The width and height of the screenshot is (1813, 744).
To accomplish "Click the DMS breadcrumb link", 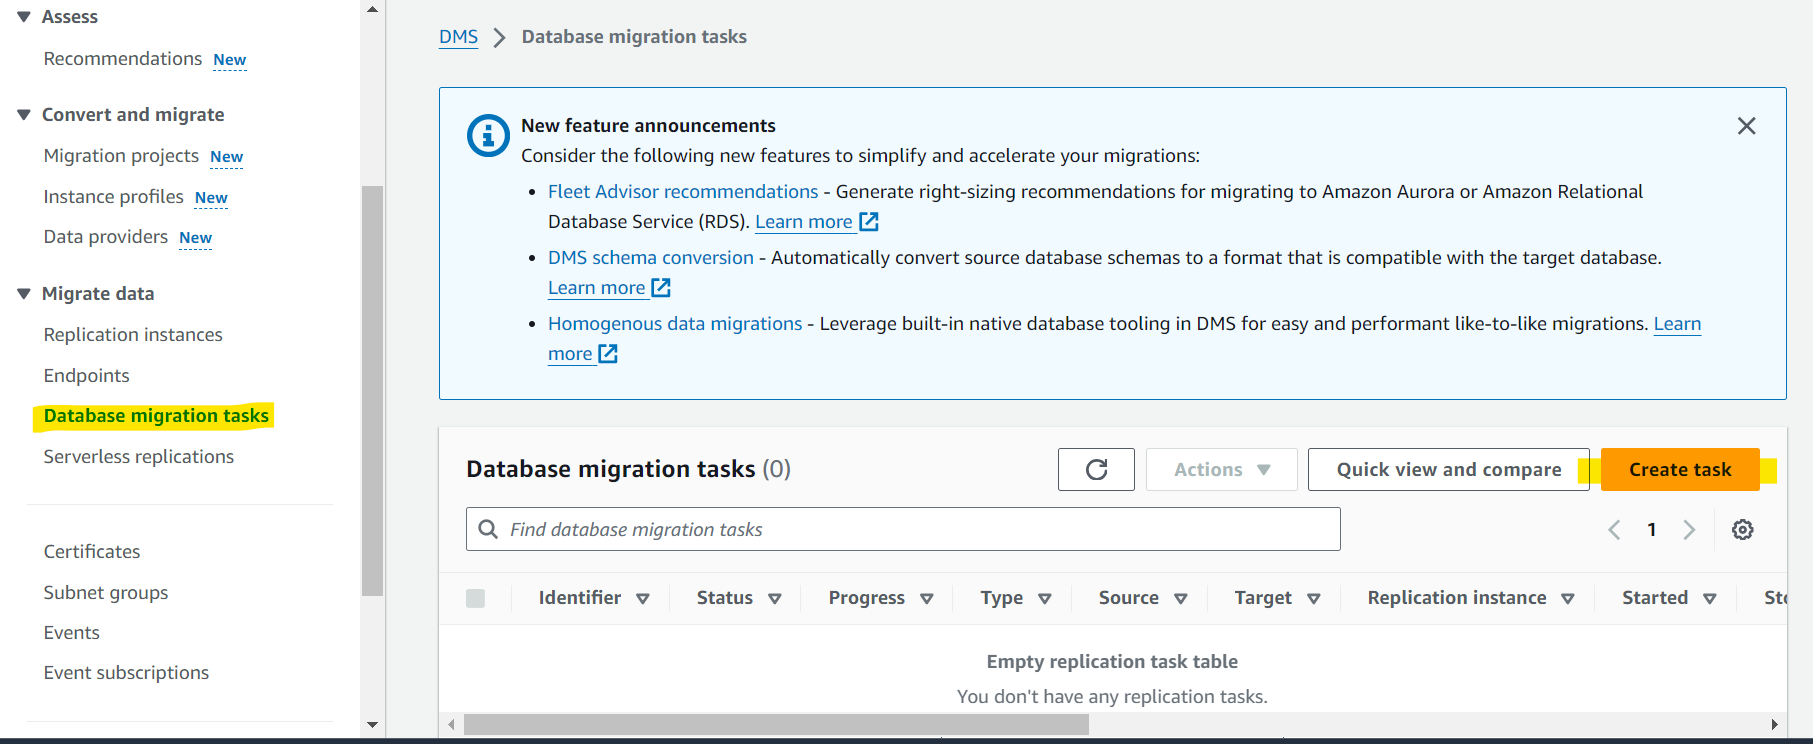I will click(x=459, y=37).
